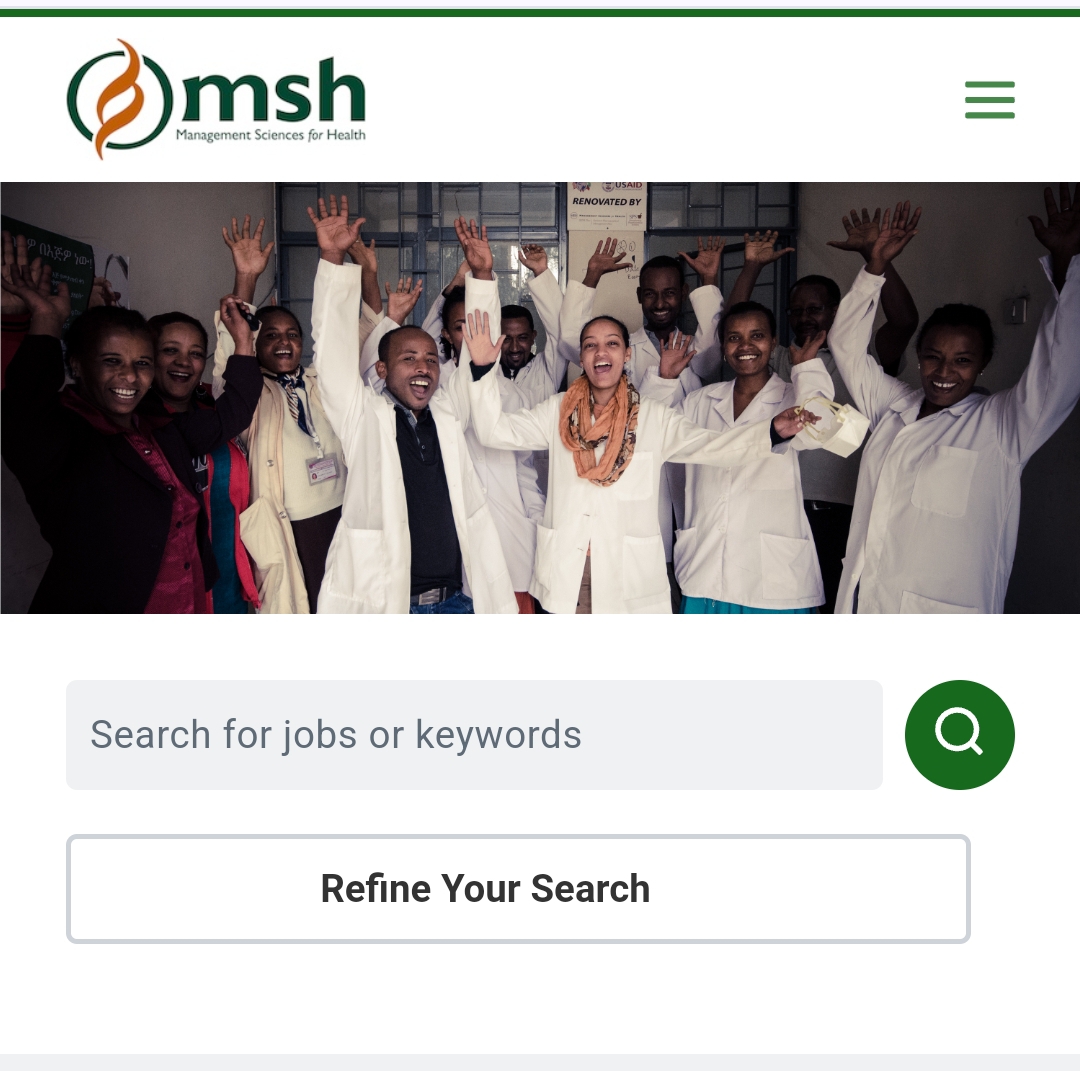
Task: Click the white magnifier glyph in green circle
Action: pos(959,733)
